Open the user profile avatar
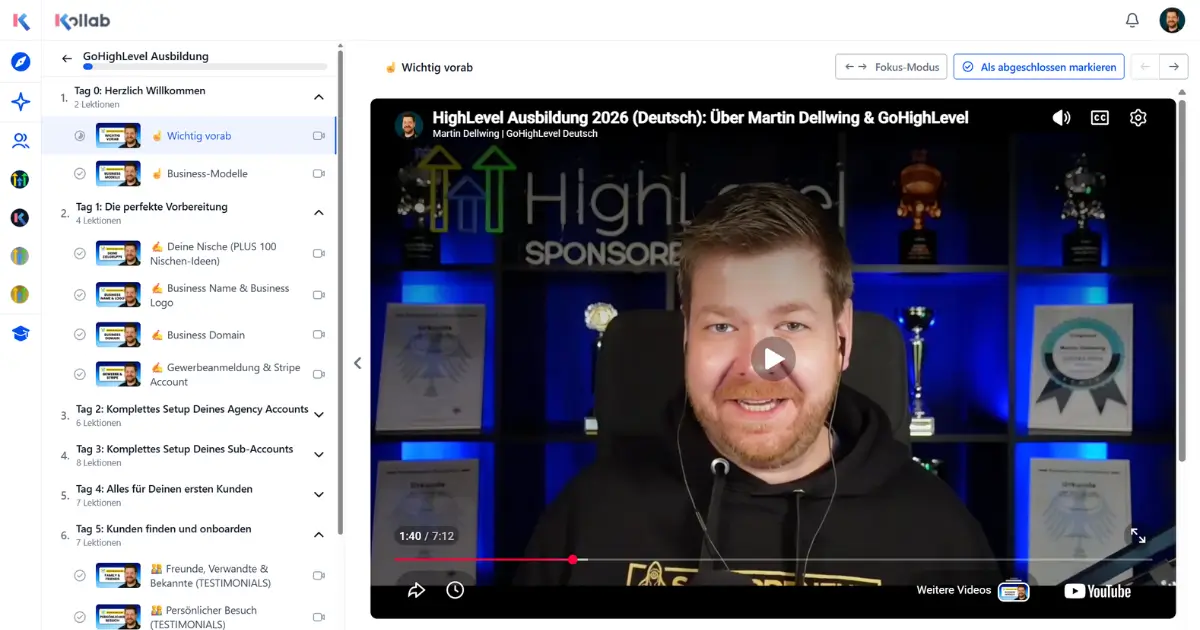The height and width of the screenshot is (630, 1200). (1172, 20)
